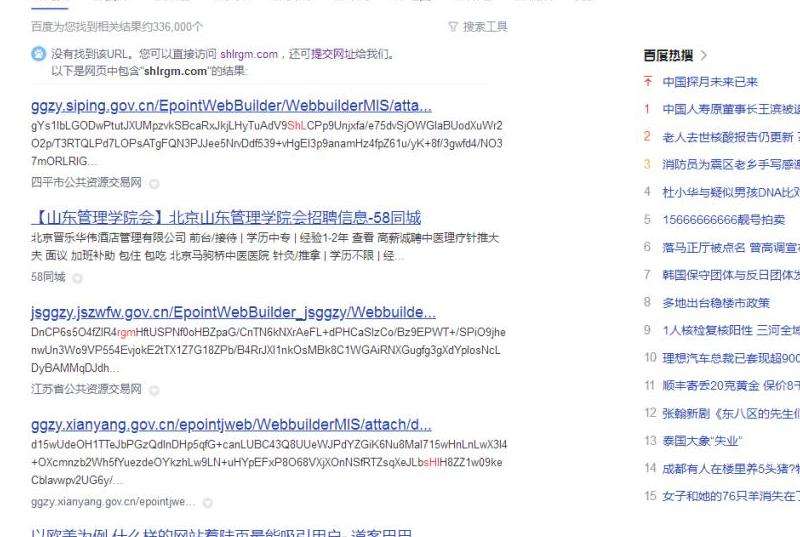Open hot search 消防员为震区老乡手写
The height and width of the screenshot is (537, 800).
[x=731, y=164]
